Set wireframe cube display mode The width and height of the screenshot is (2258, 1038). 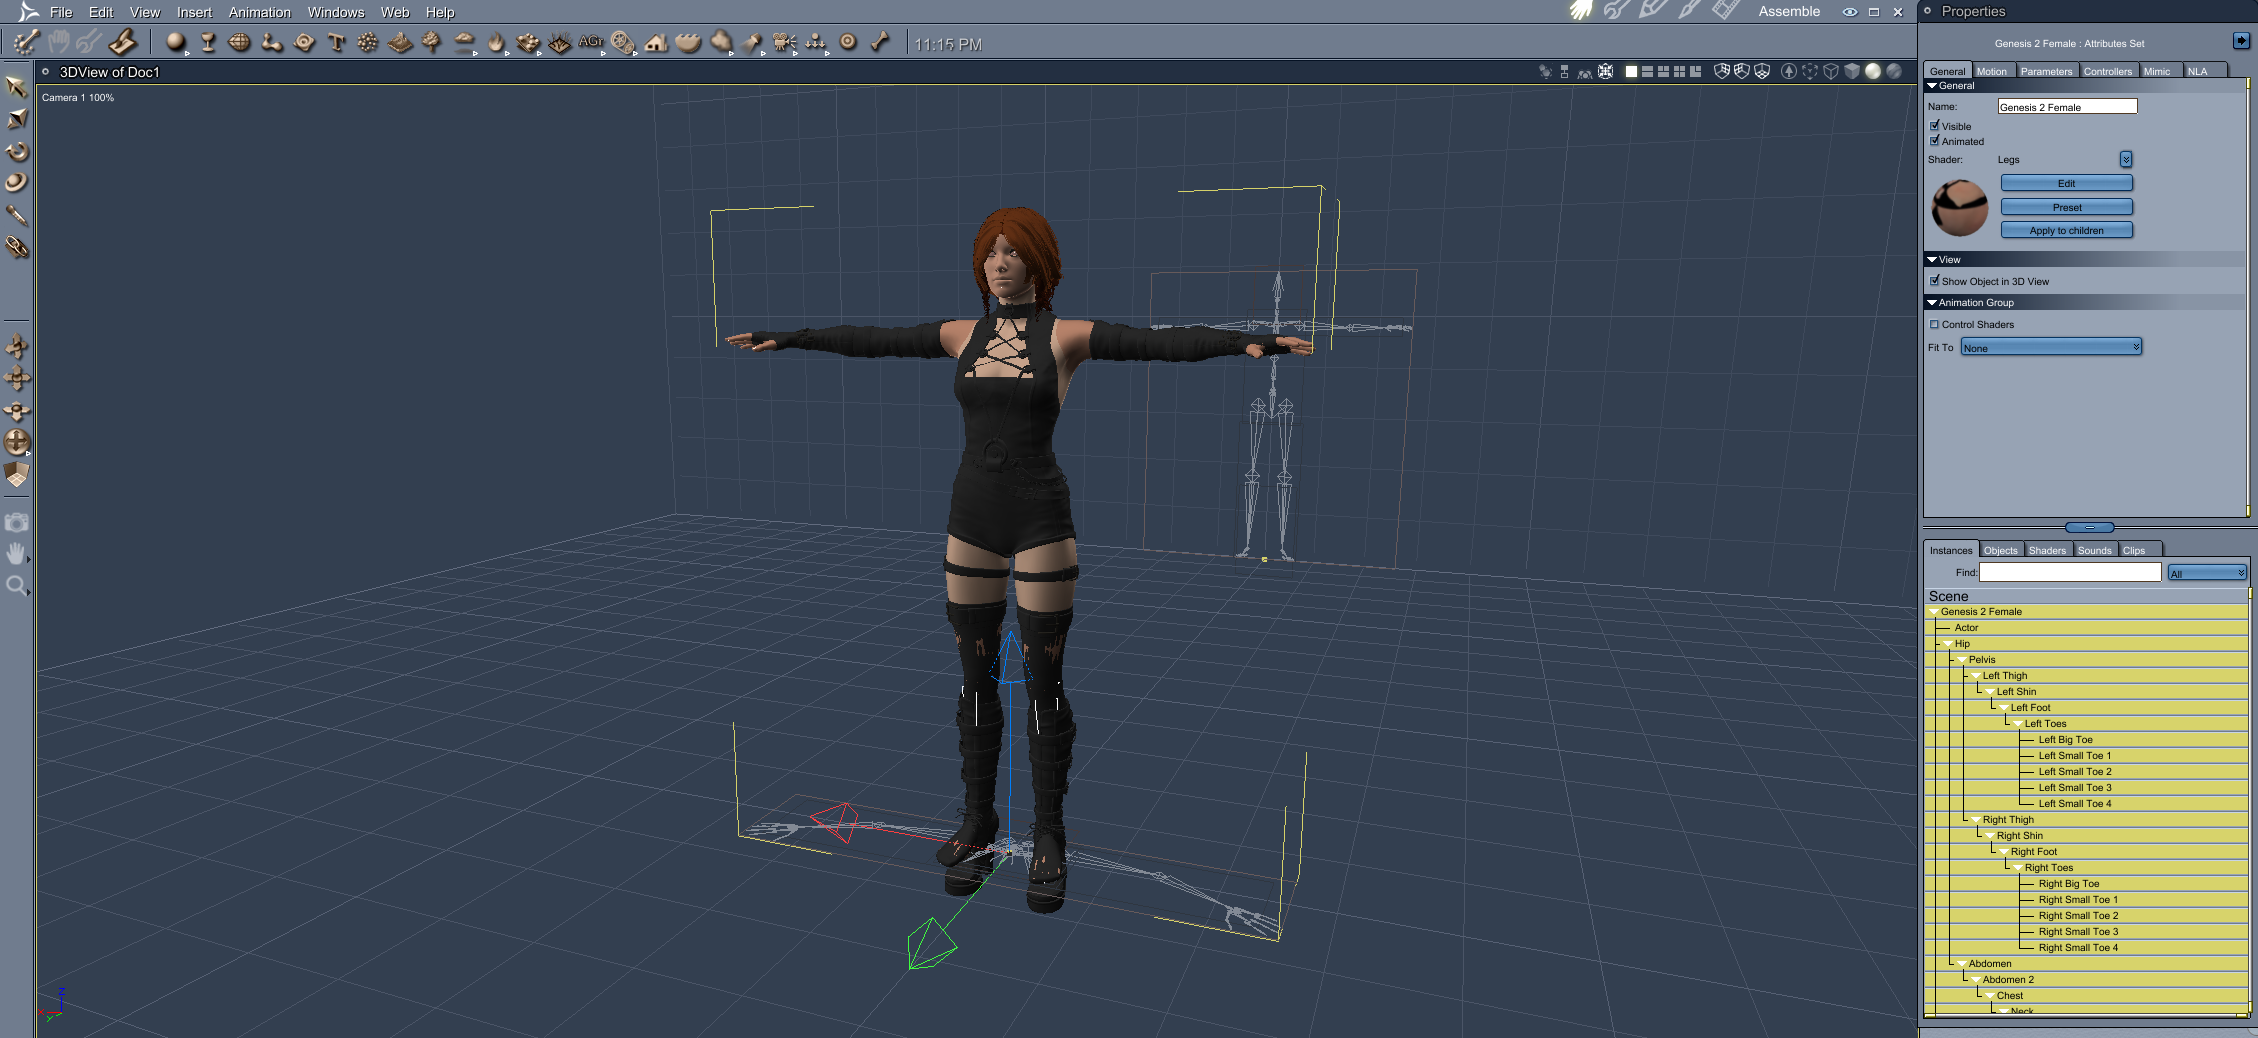pos(1831,72)
